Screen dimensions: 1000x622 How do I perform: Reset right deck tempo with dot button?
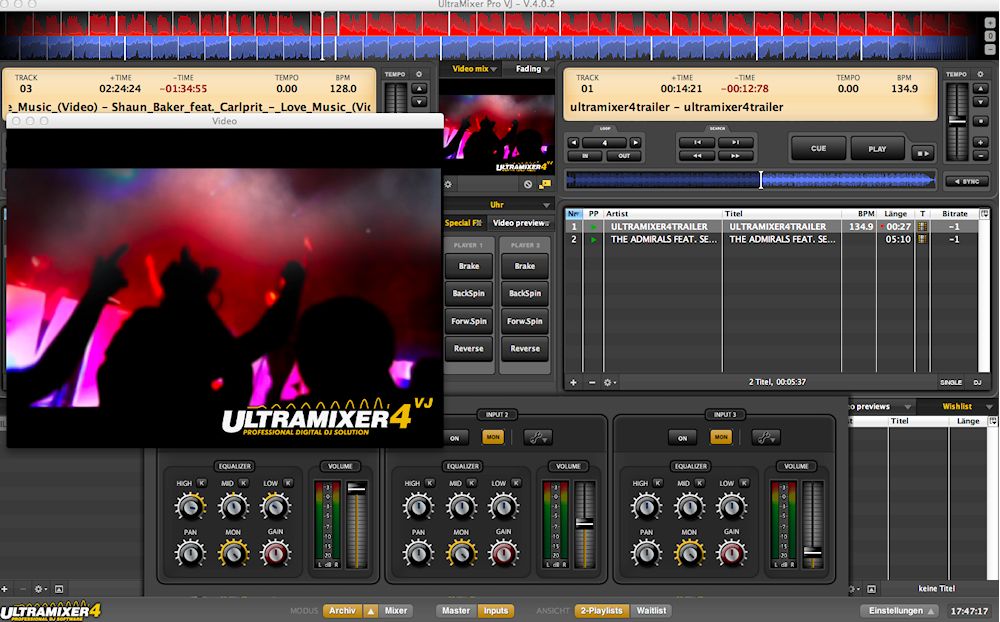[x=980, y=121]
